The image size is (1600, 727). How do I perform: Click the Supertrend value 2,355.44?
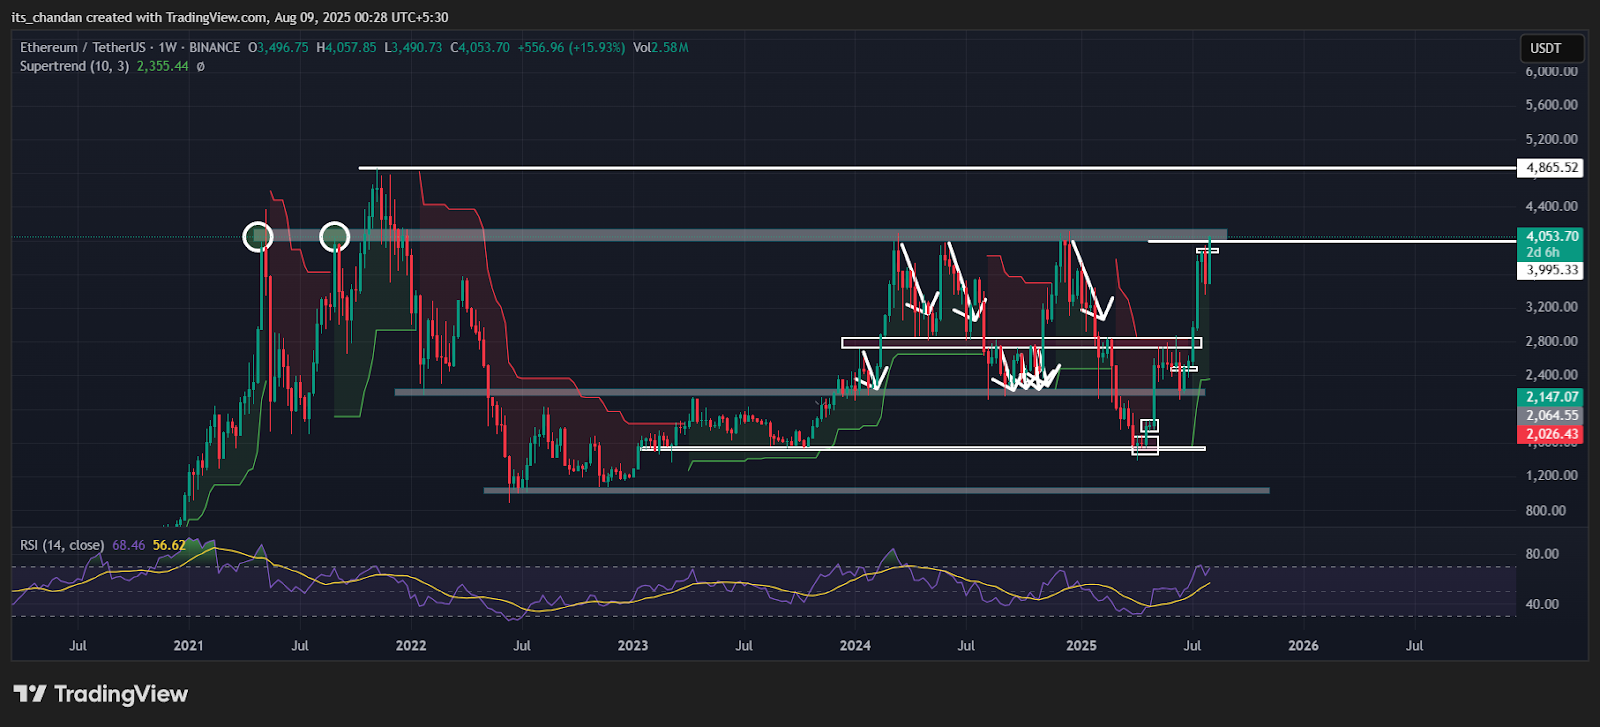pyautogui.click(x=163, y=66)
